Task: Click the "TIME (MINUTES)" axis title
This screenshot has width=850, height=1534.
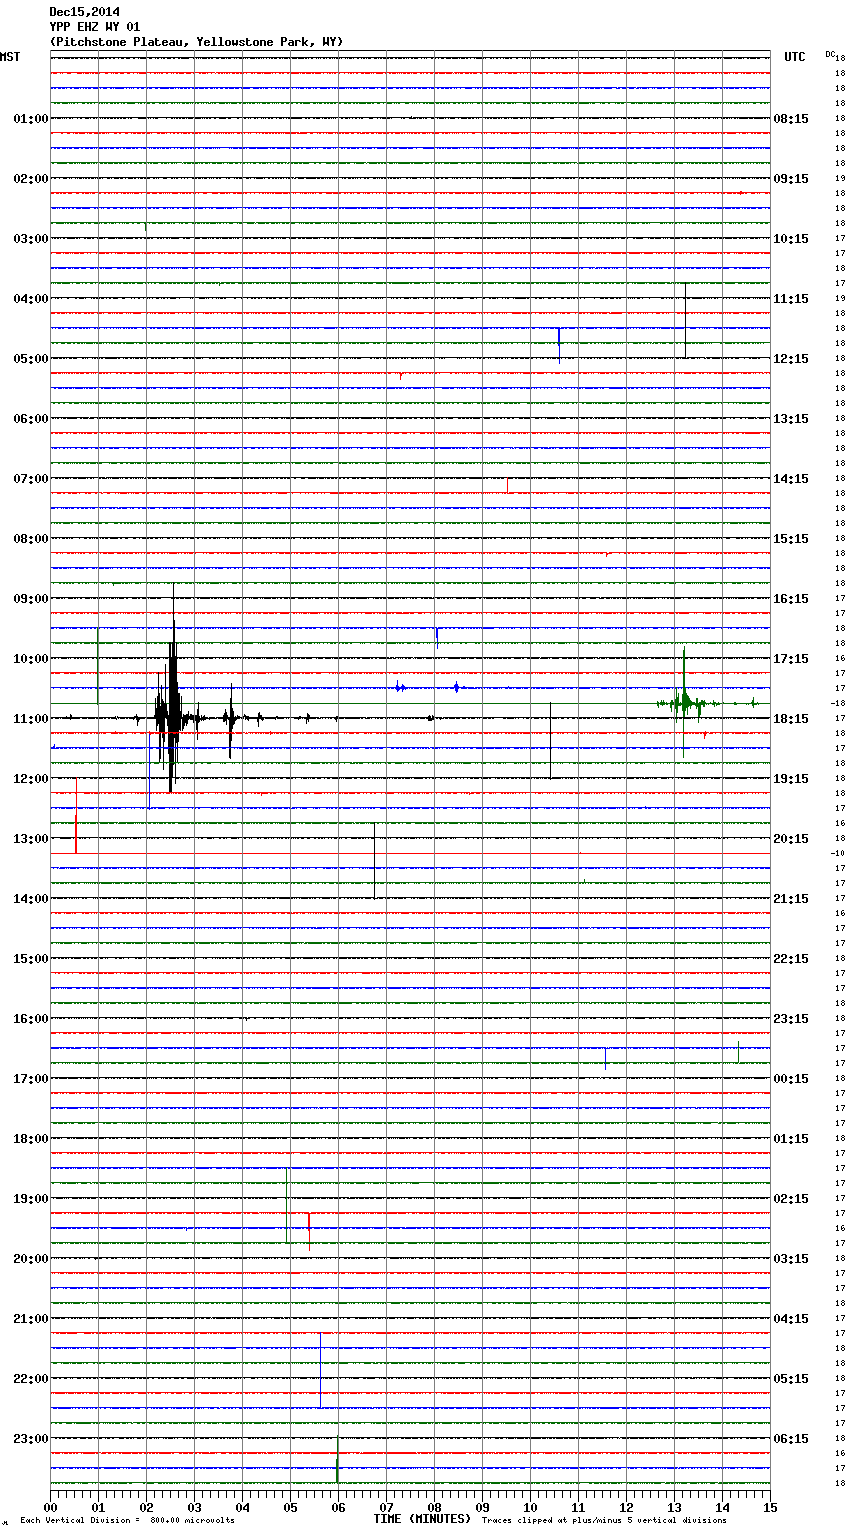Action: point(422,1519)
